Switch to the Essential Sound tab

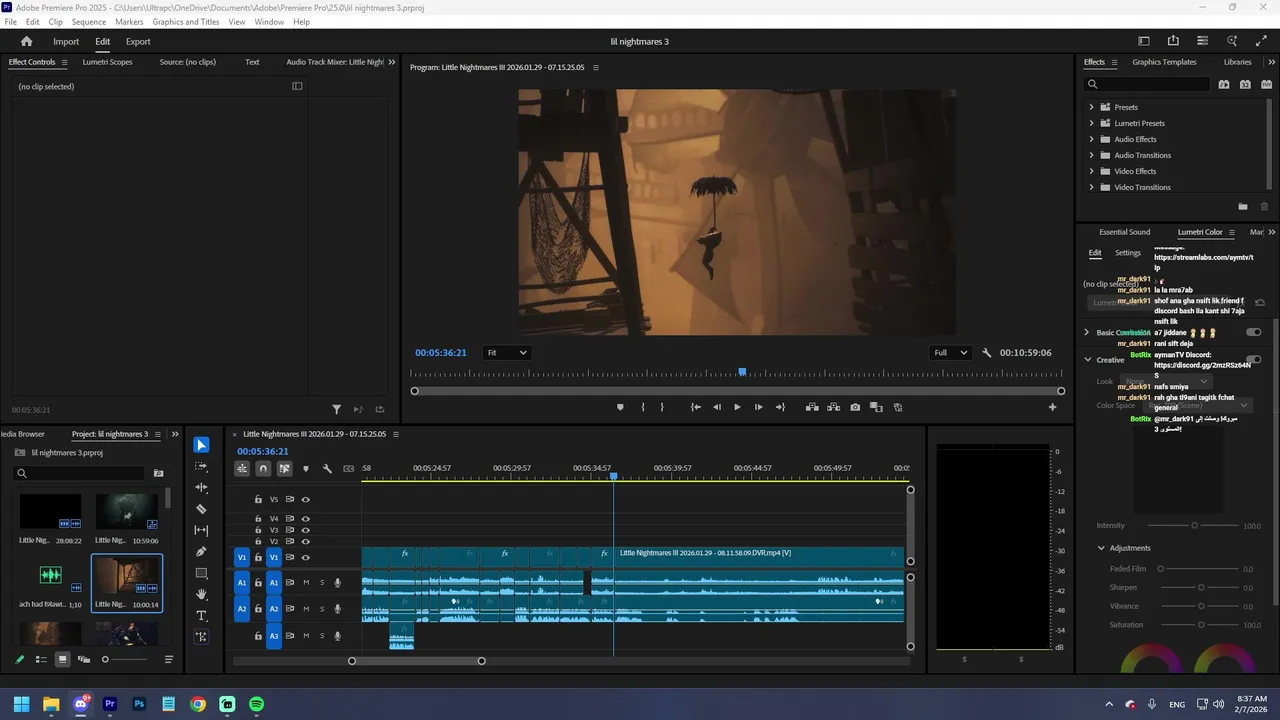tap(1124, 232)
